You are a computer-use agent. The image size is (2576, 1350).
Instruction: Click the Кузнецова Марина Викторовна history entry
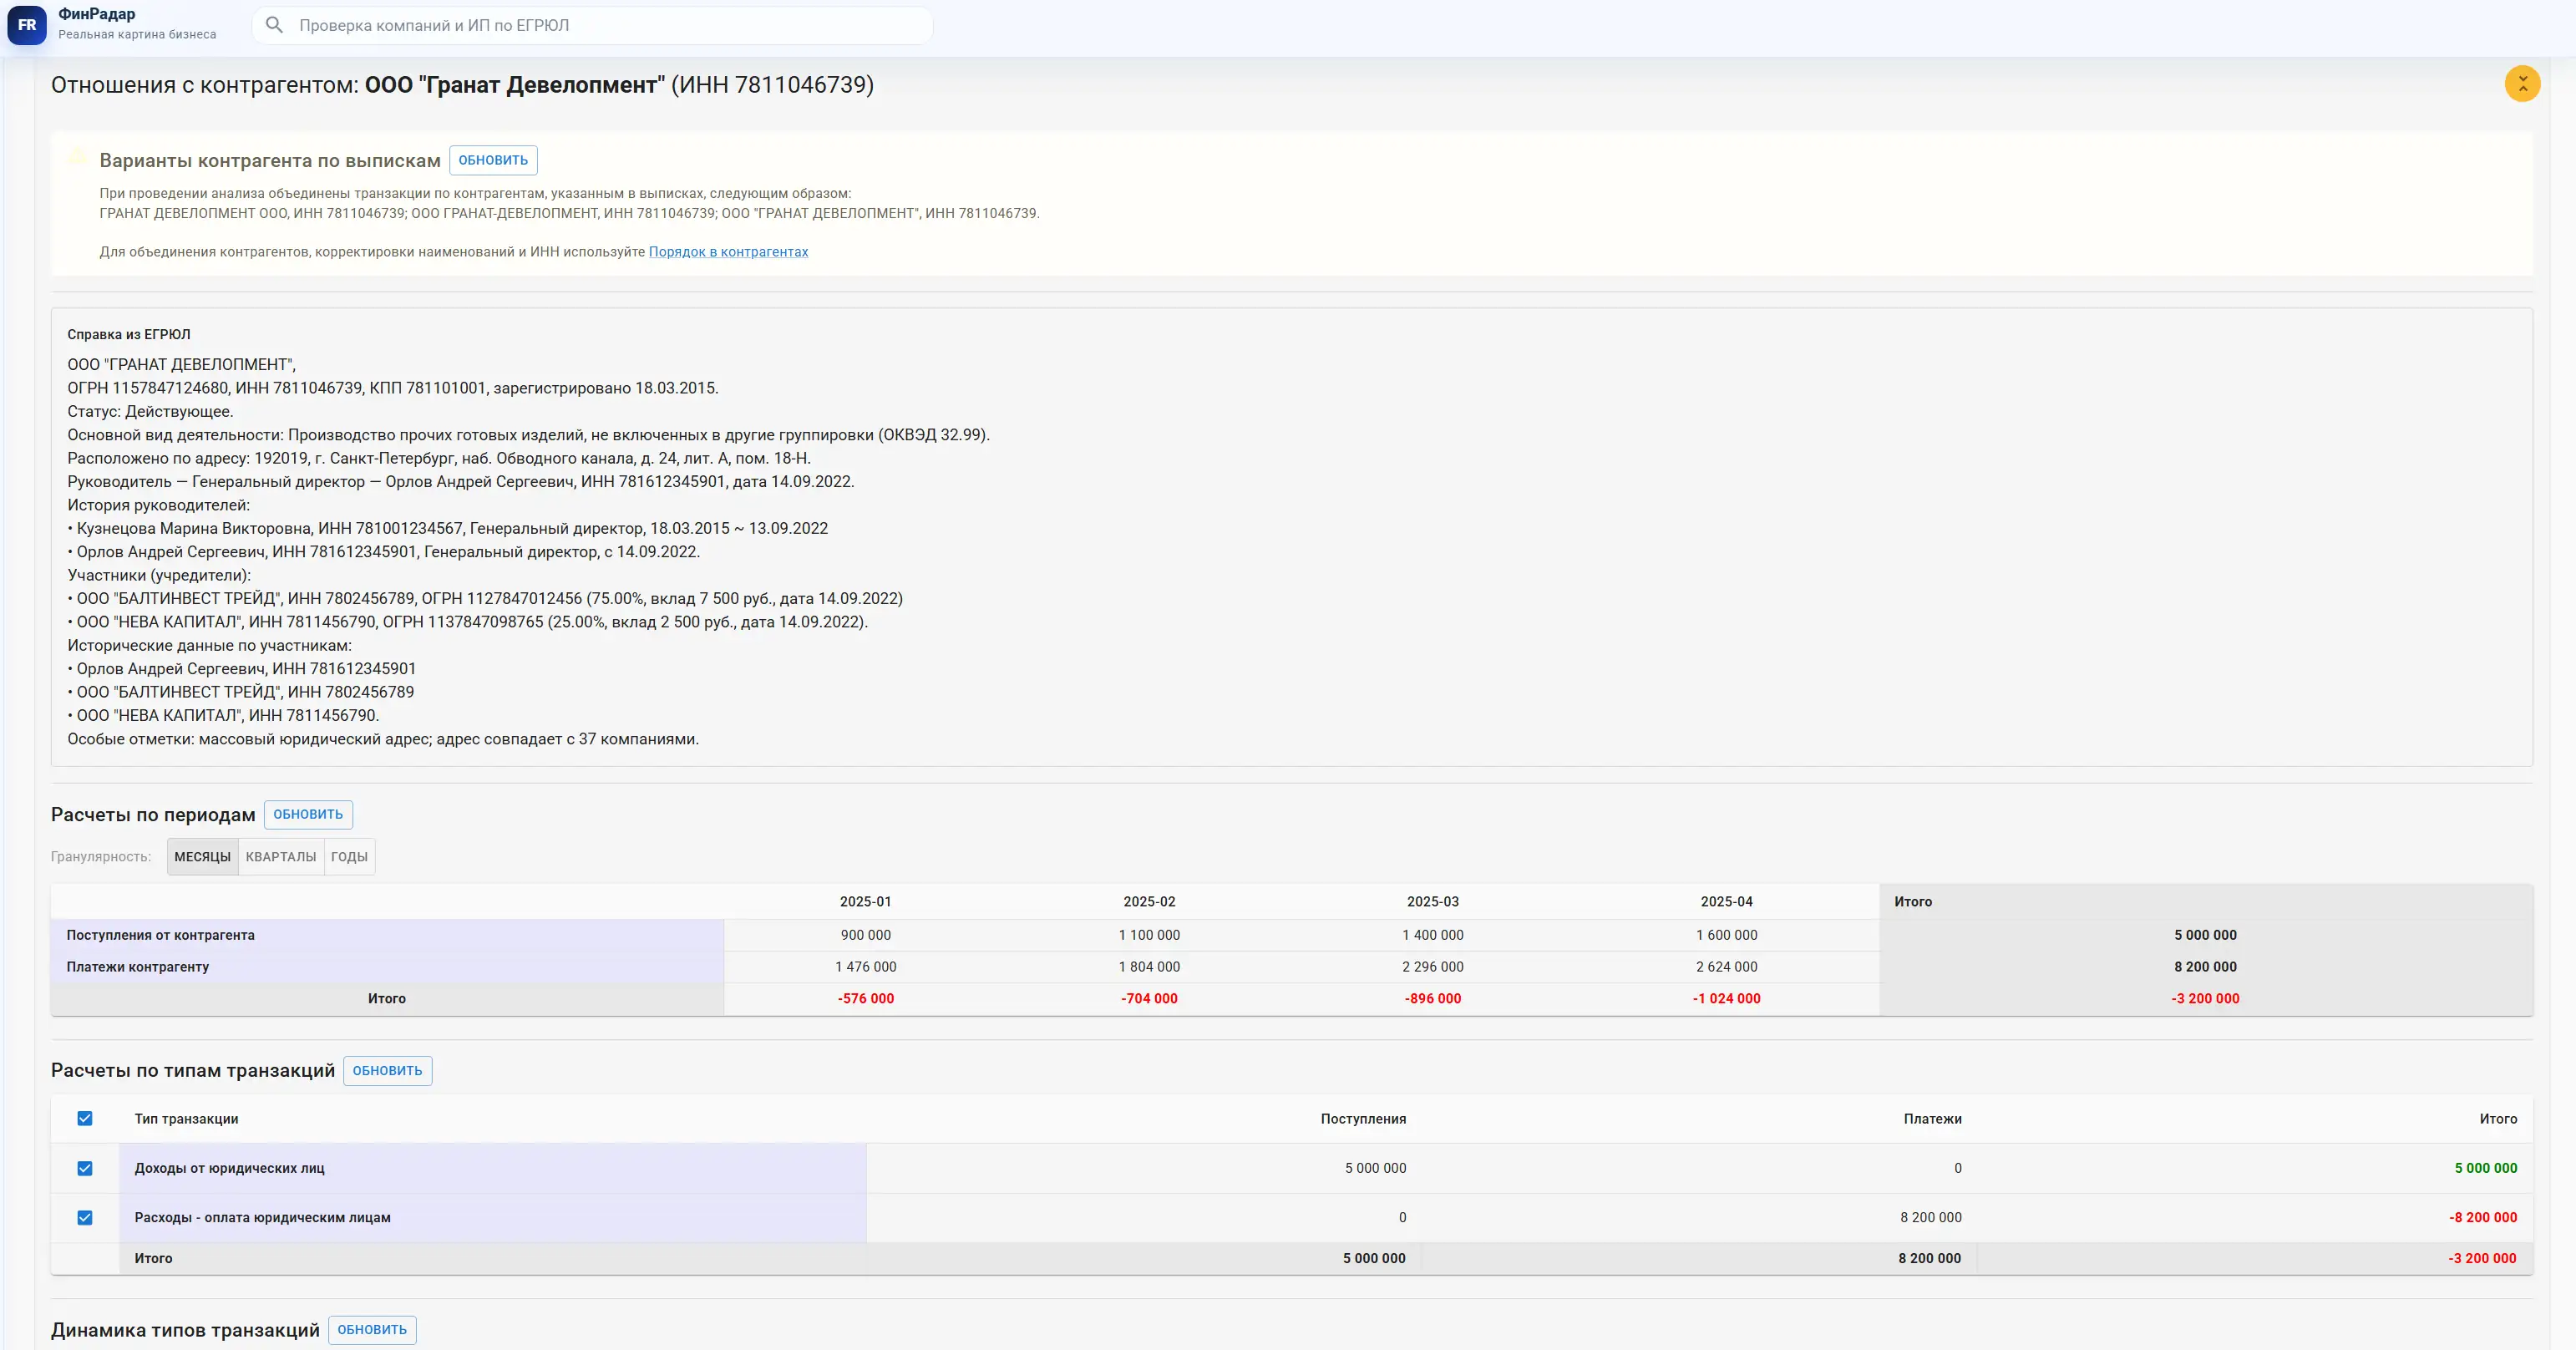point(448,528)
